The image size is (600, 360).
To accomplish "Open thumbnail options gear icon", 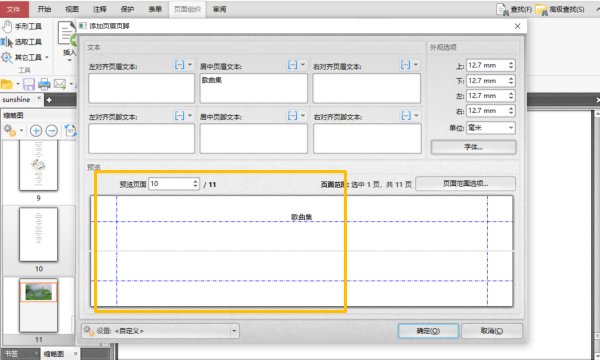I will 10,131.
